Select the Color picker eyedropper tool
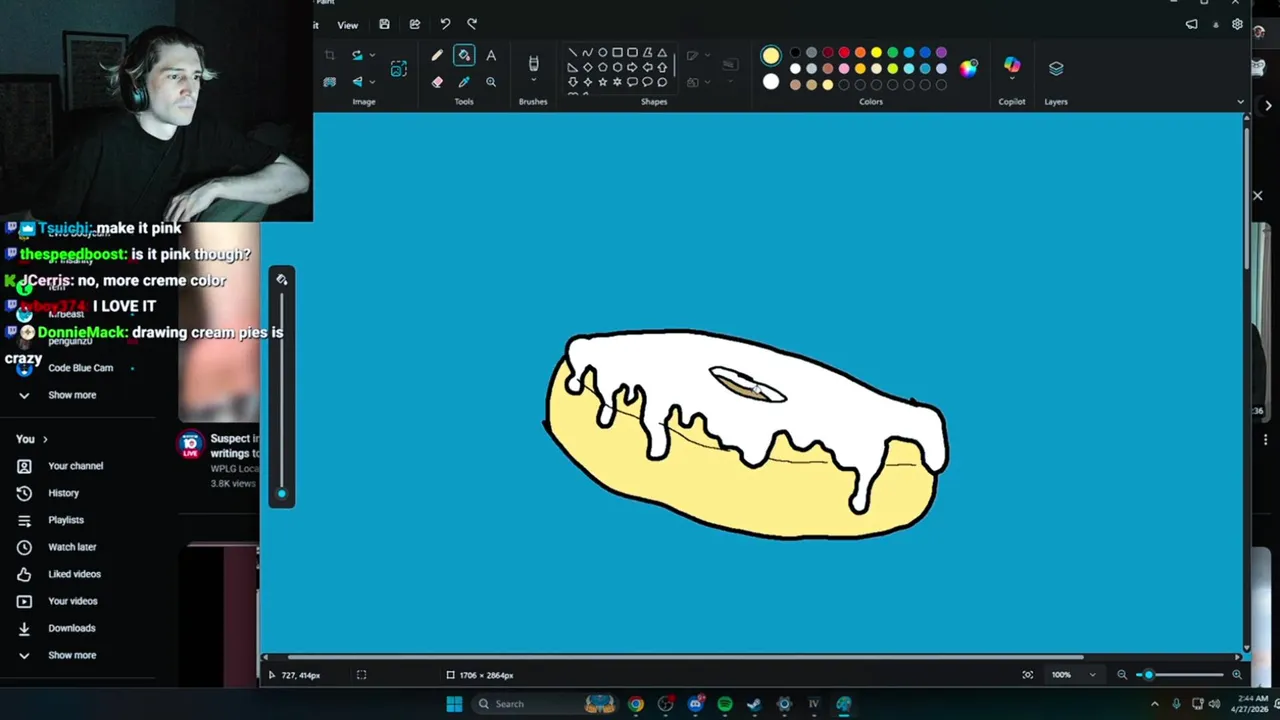The width and height of the screenshot is (1280, 720). click(464, 82)
